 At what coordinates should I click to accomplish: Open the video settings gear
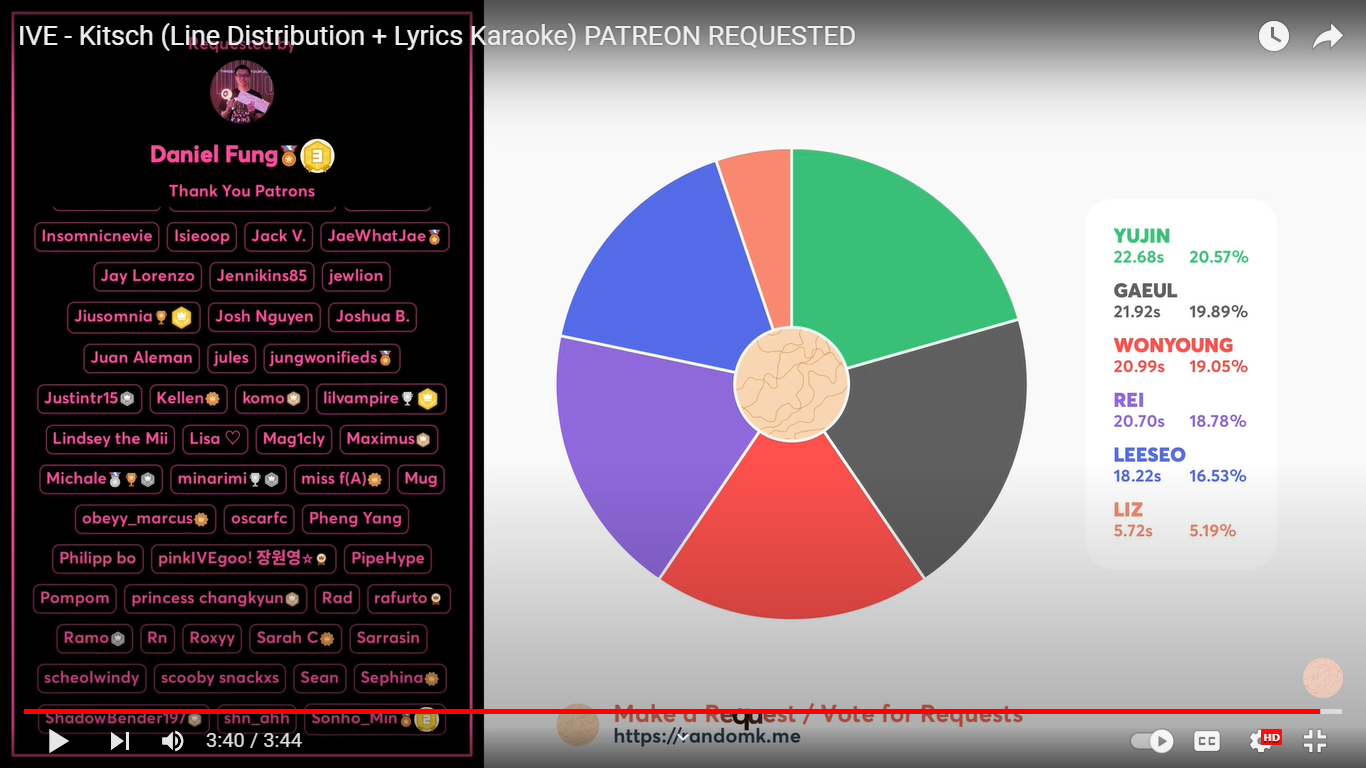pos(1262,741)
